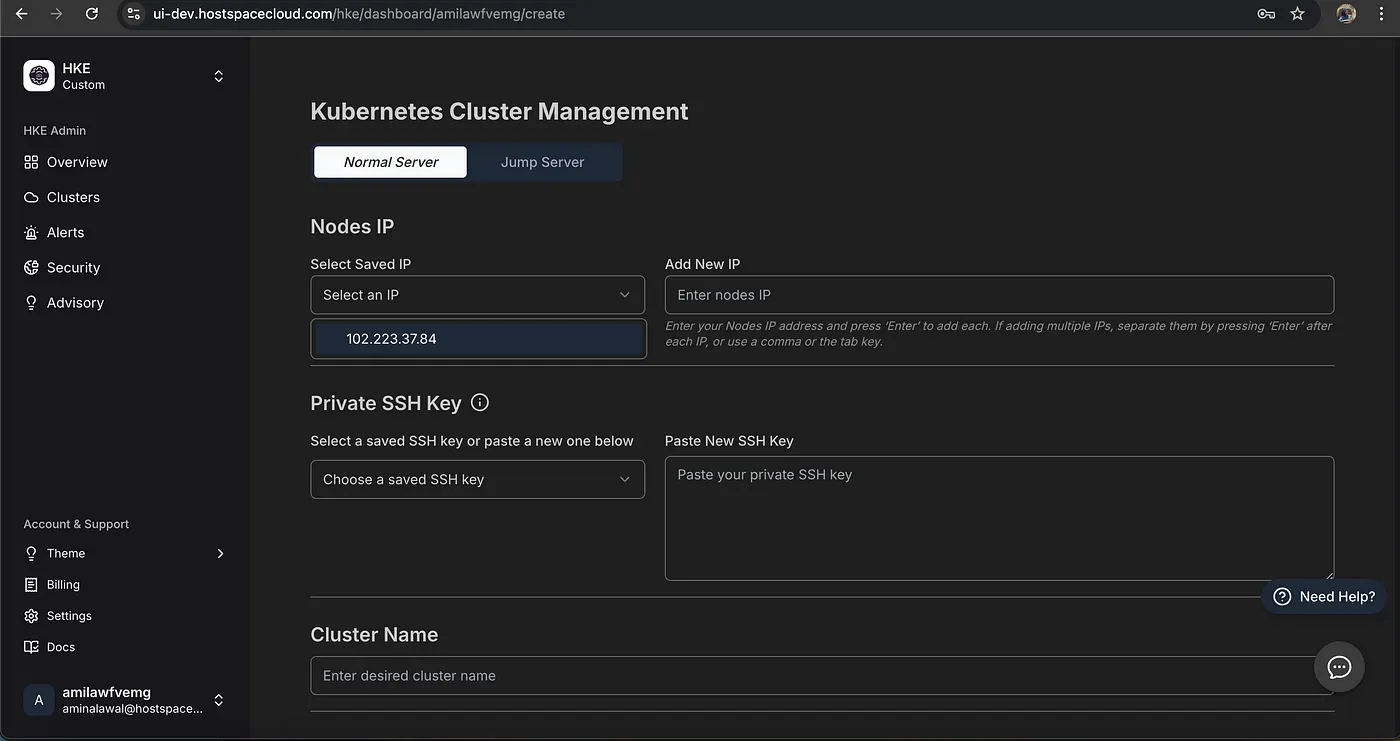Focus the Enter nodes IP field
This screenshot has width=1400, height=741.
click(1000, 295)
